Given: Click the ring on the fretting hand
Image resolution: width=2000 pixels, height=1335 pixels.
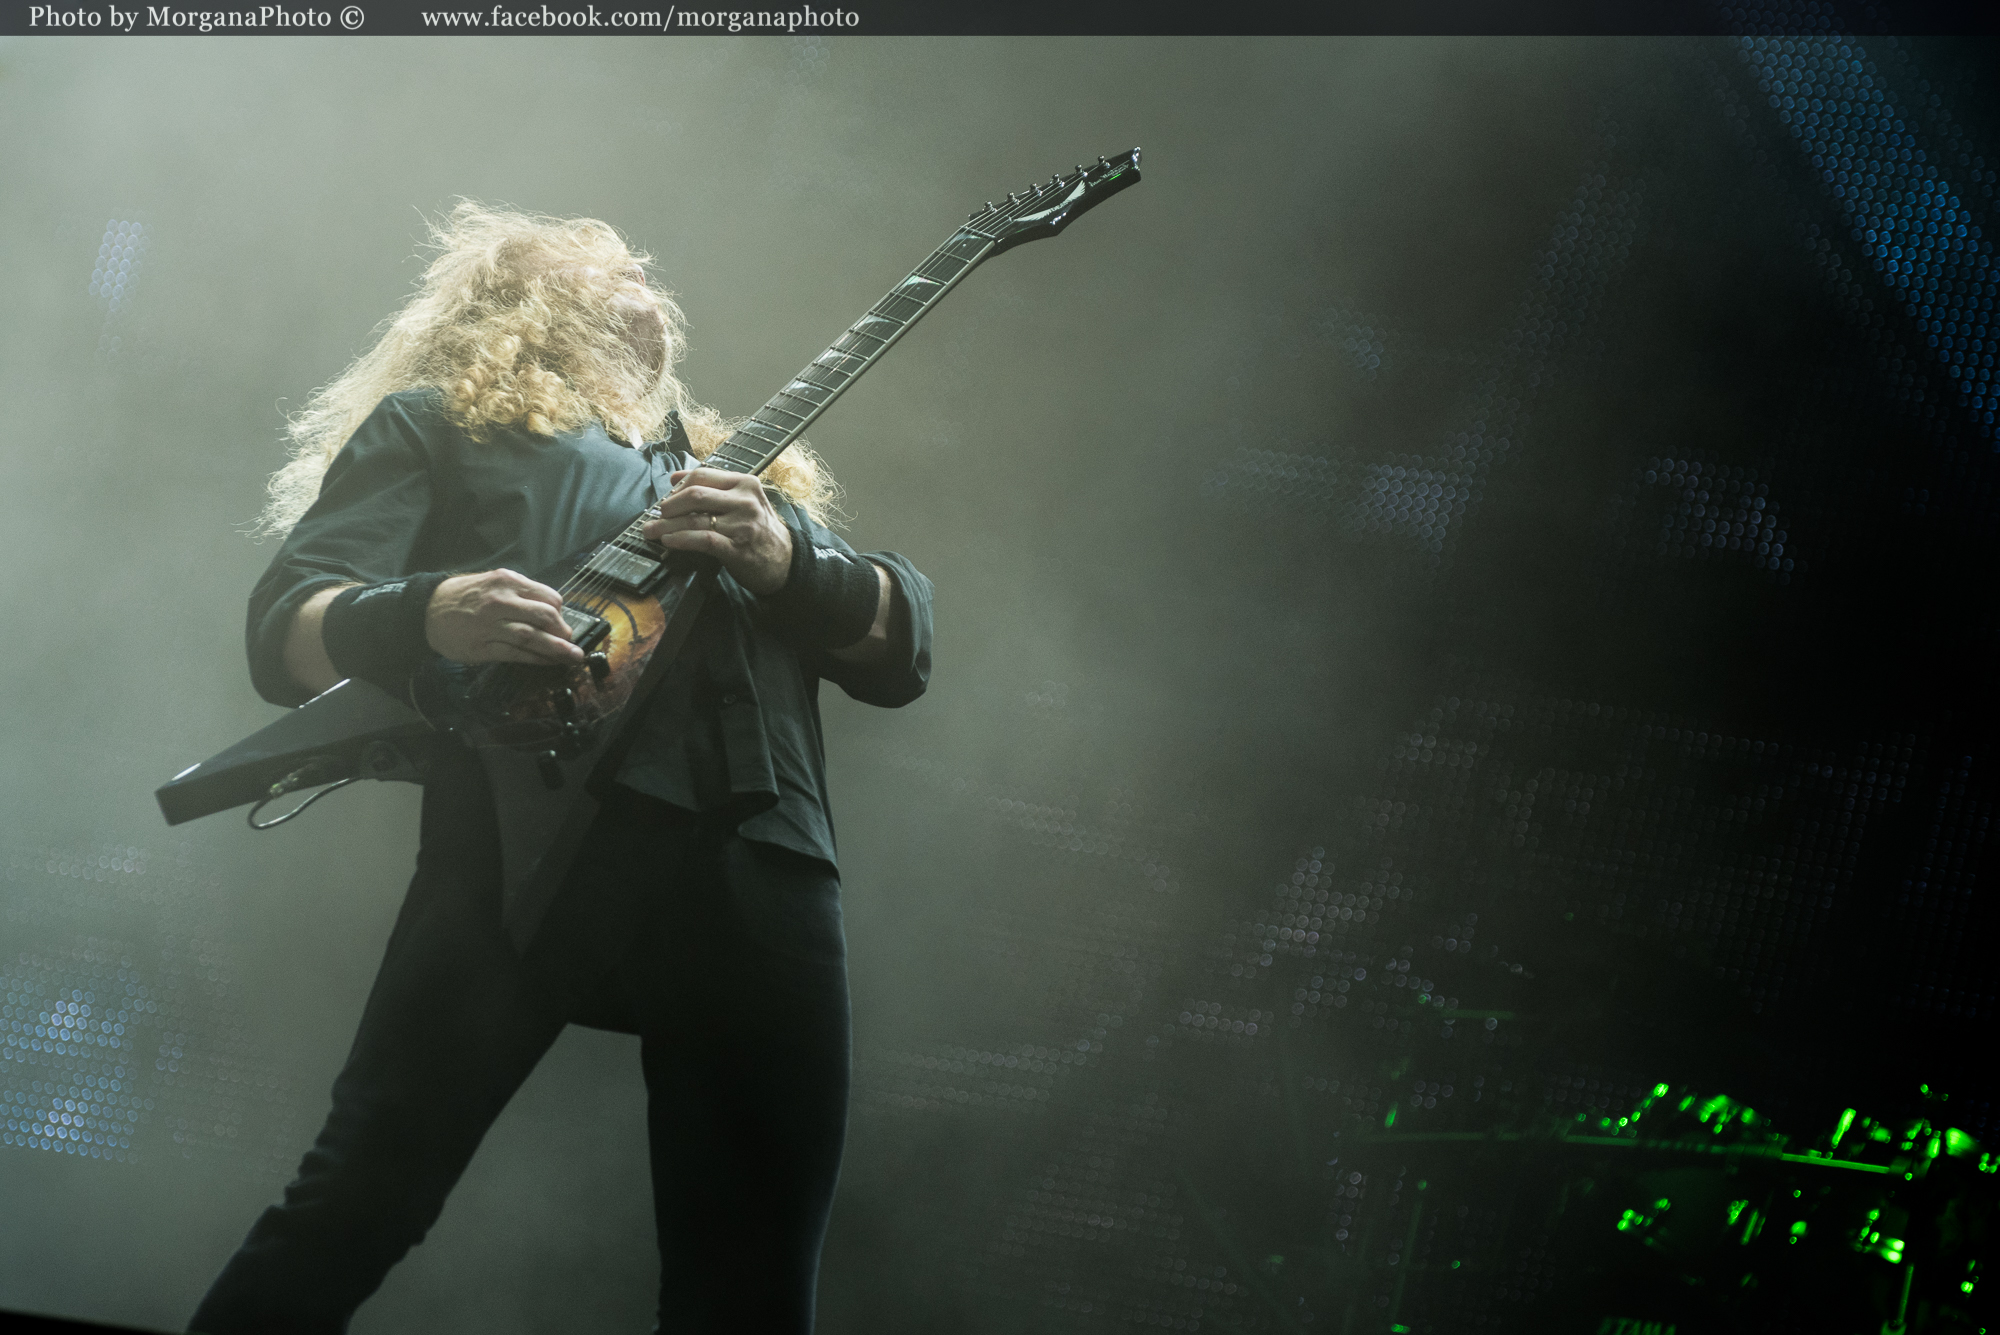Looking at the screenshot, I should 713,521.
